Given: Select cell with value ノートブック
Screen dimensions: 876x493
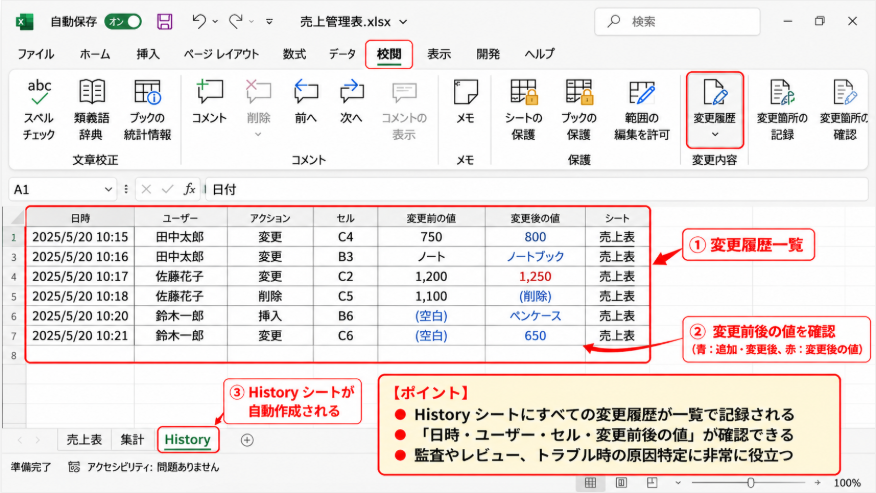Looking at the screenshot, I should [x=535, y=257].
